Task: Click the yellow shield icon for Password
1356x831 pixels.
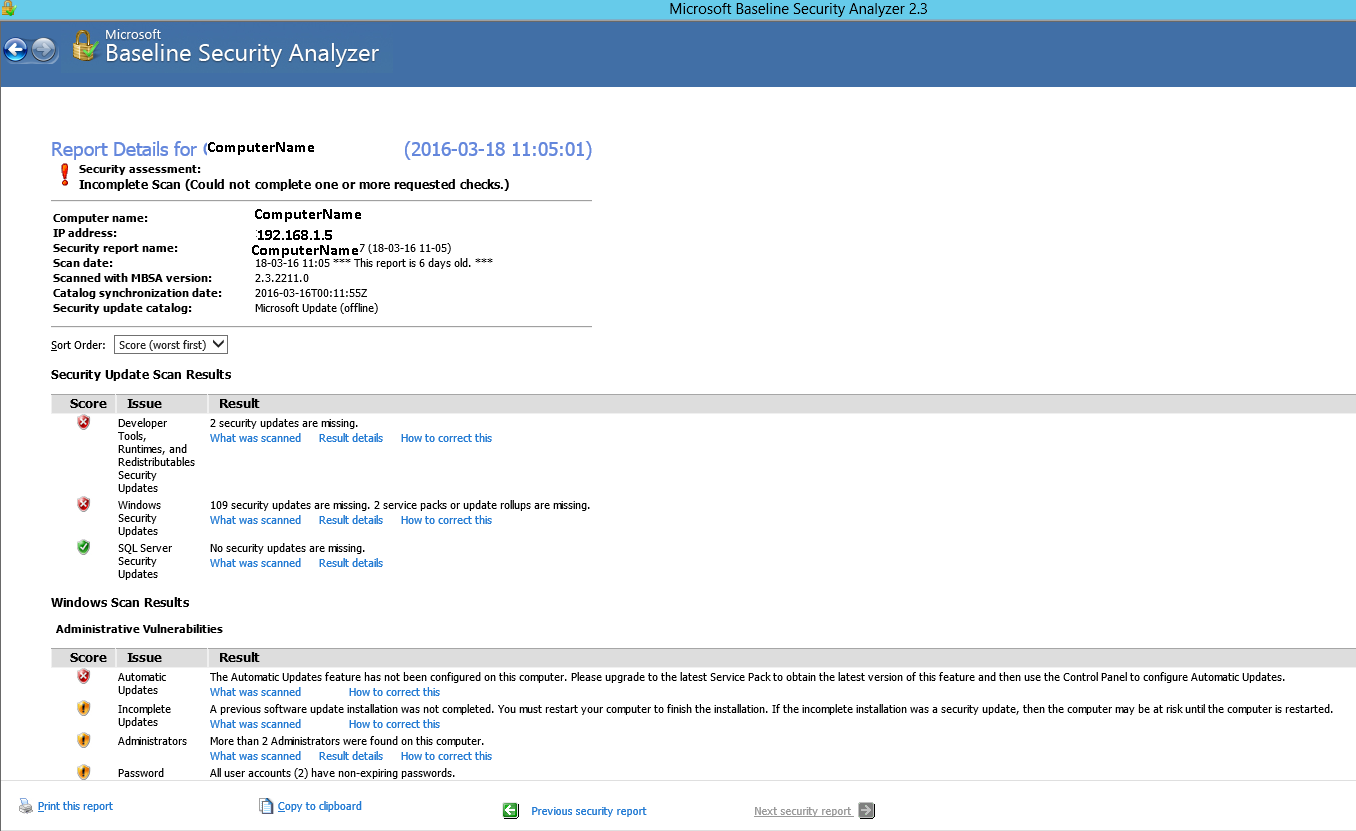Action: pyautogui.click(x=84, y=773)
